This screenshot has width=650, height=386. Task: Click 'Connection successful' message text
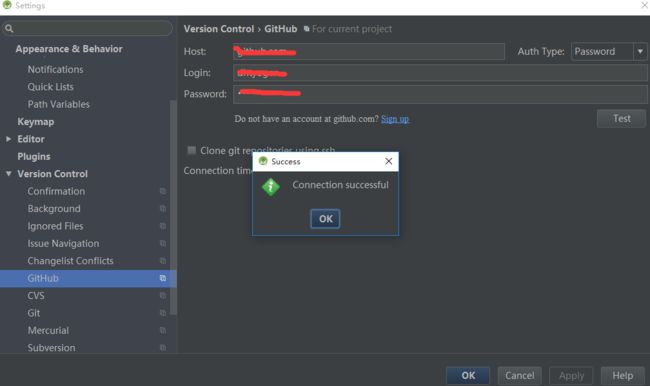click(x=340, y=185)
